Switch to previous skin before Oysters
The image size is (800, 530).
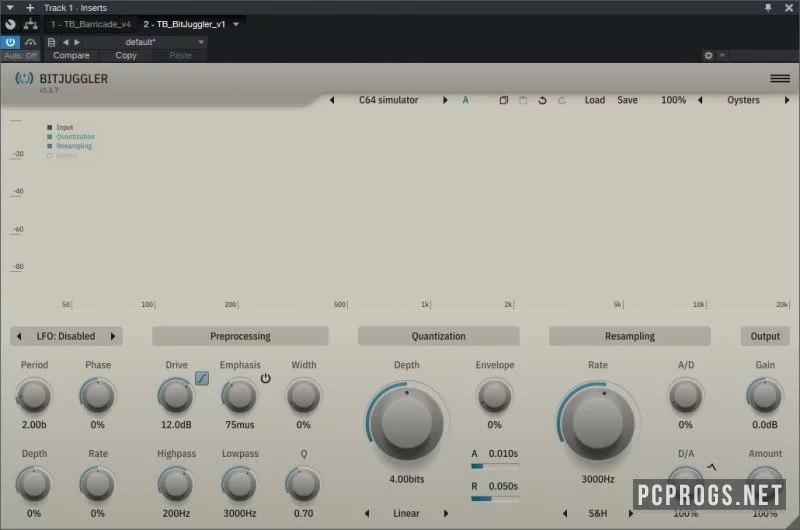(700, 100)
